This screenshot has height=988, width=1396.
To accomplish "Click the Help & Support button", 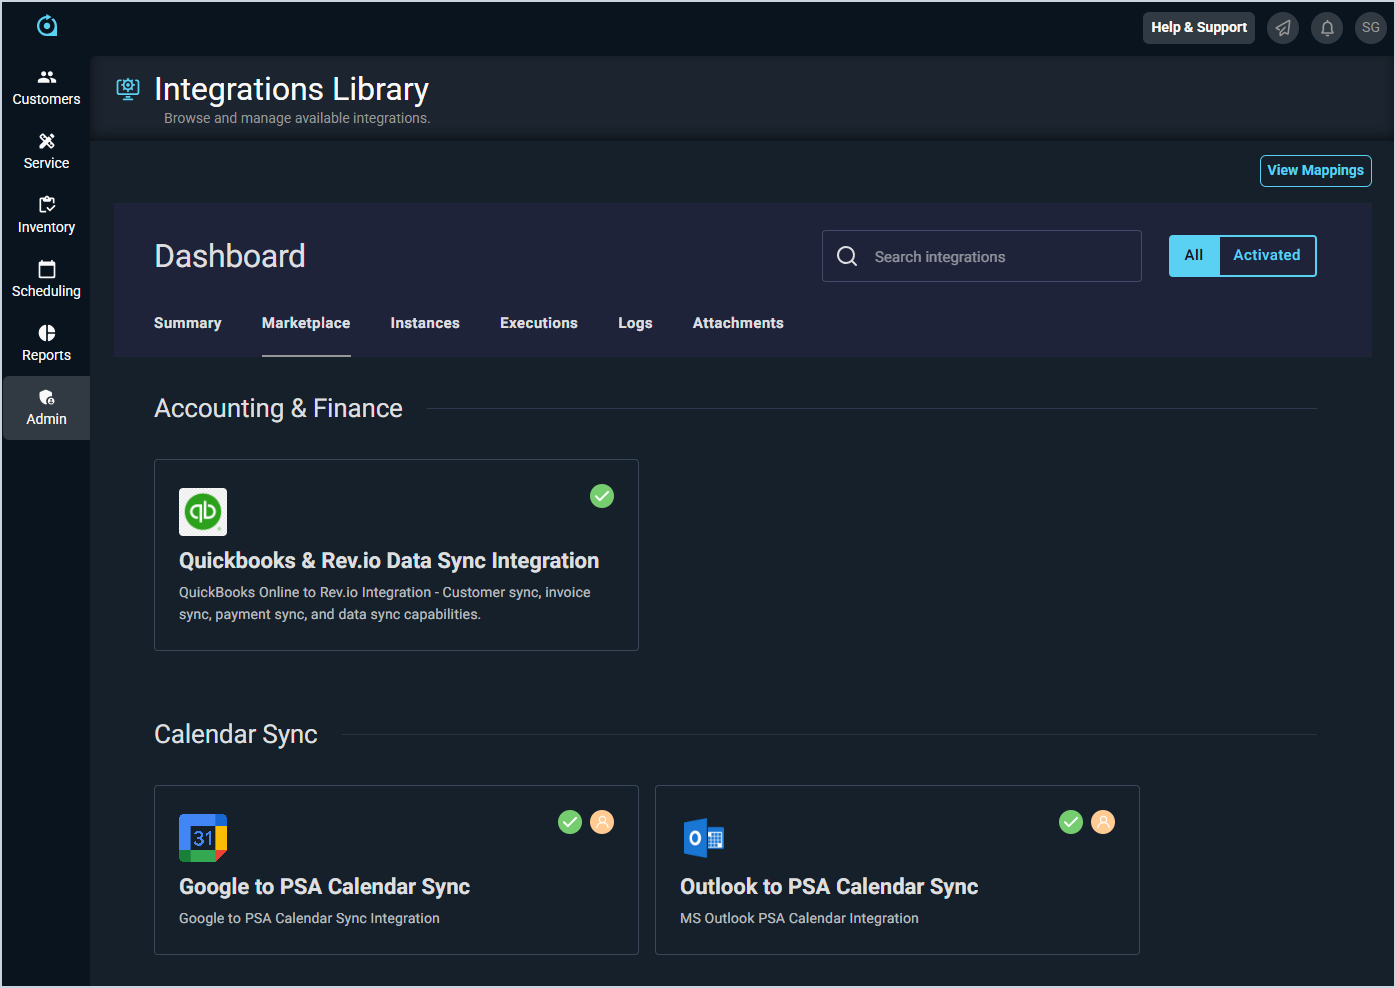I will pyautogui.click(x=1198, y=28).
